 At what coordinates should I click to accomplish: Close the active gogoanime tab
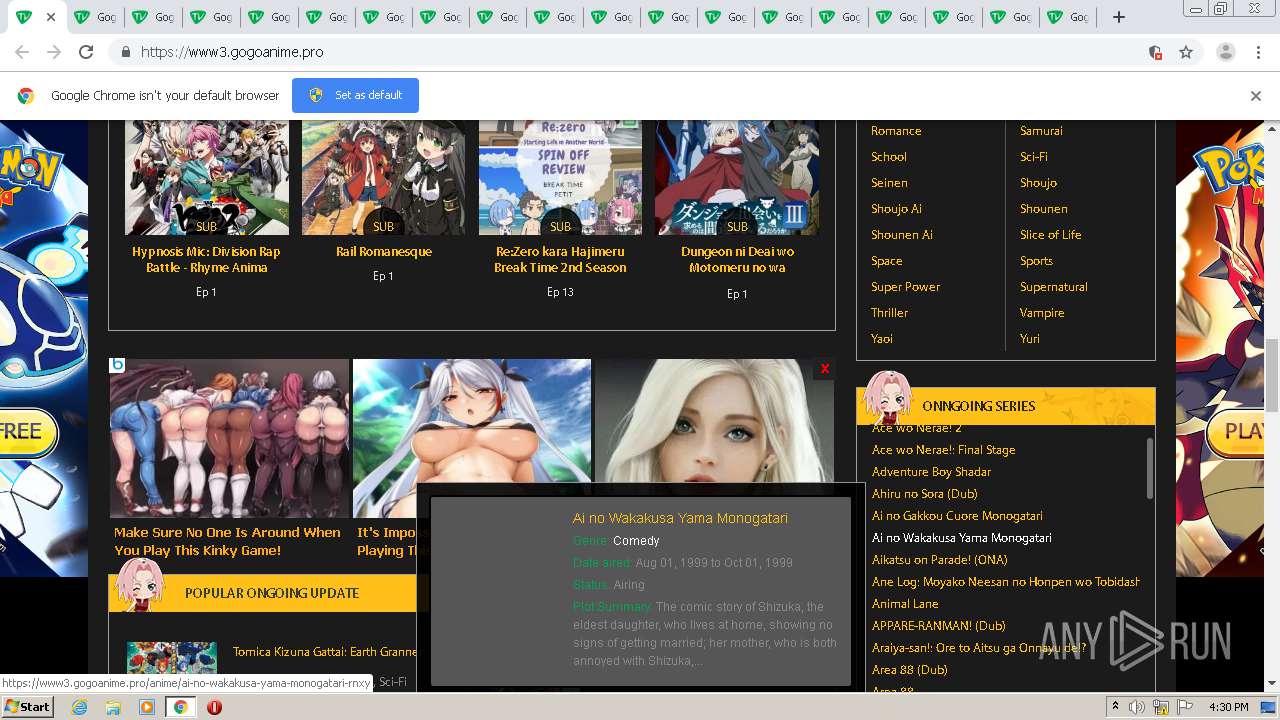pos(51,17)
